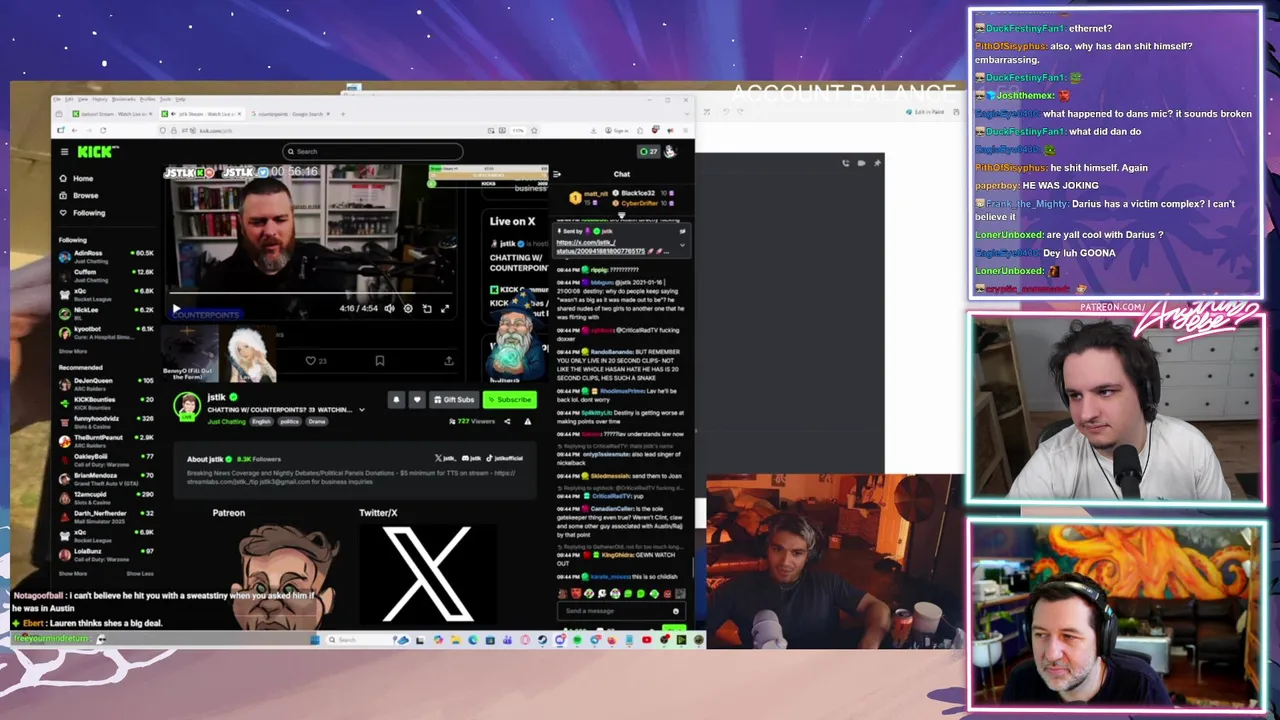
Task: Open the emote picker in chat box
Action: pyautogui.click(x=676, y=611)
